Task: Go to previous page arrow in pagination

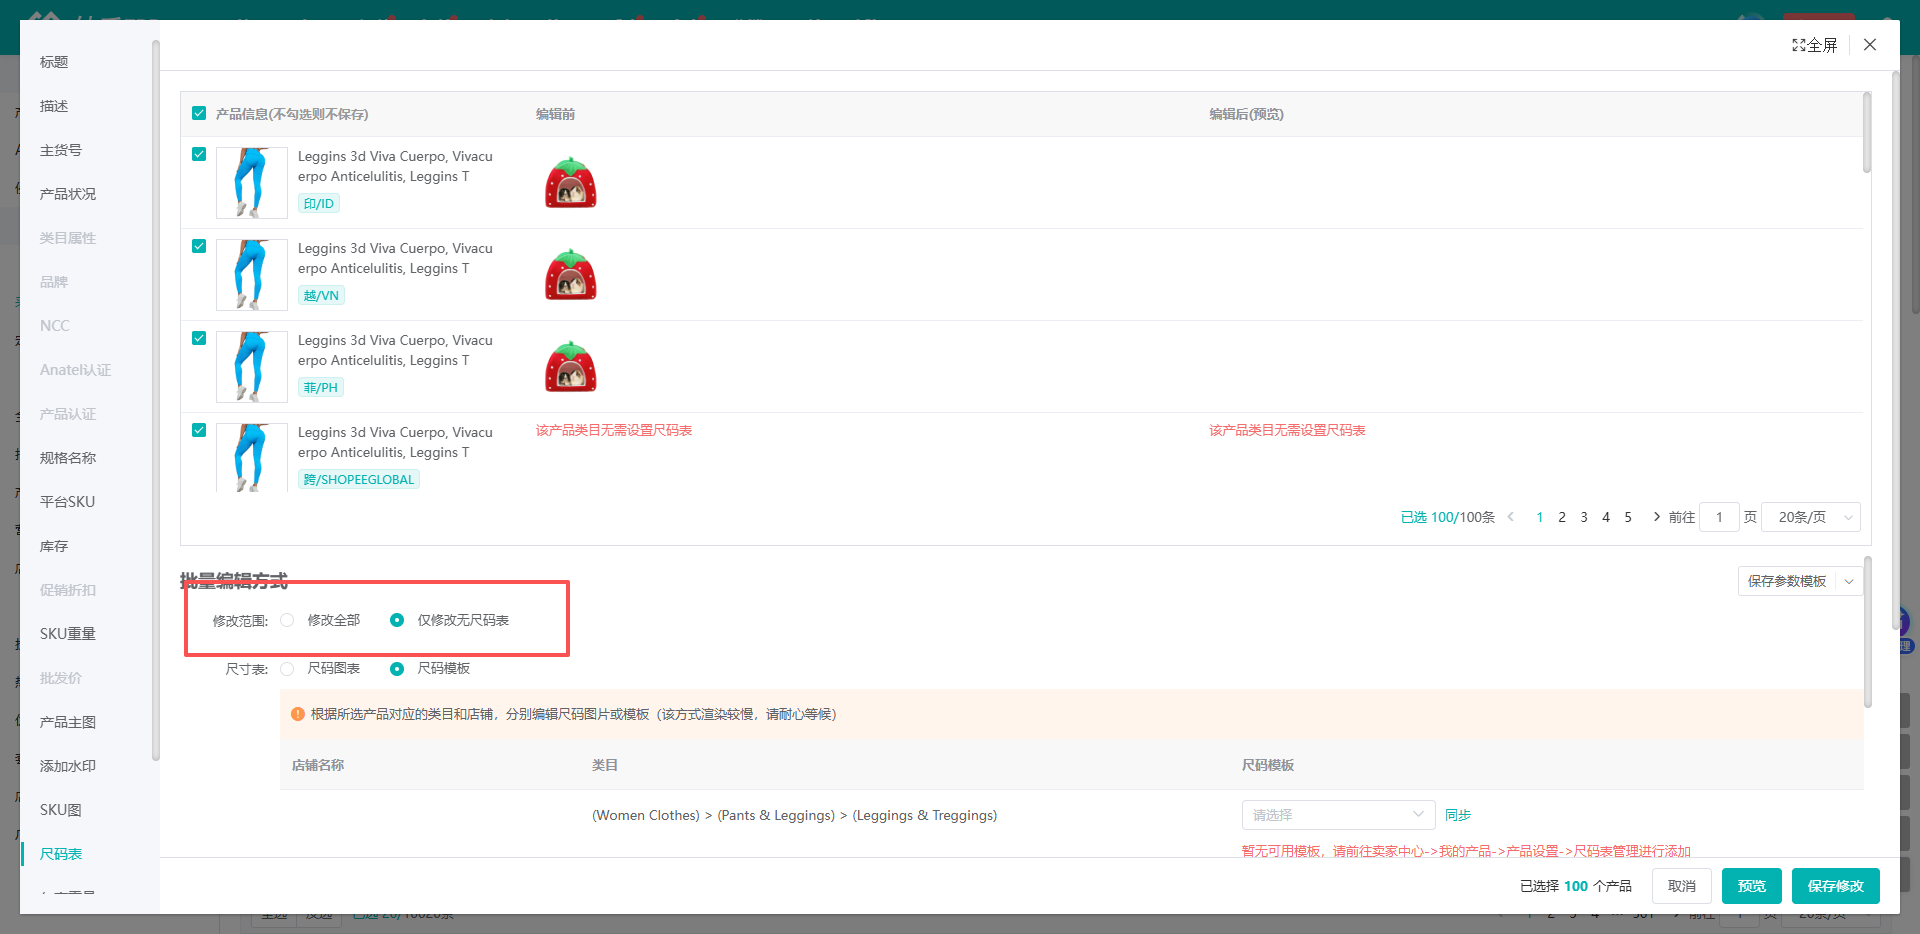Action: [1511, 517]
